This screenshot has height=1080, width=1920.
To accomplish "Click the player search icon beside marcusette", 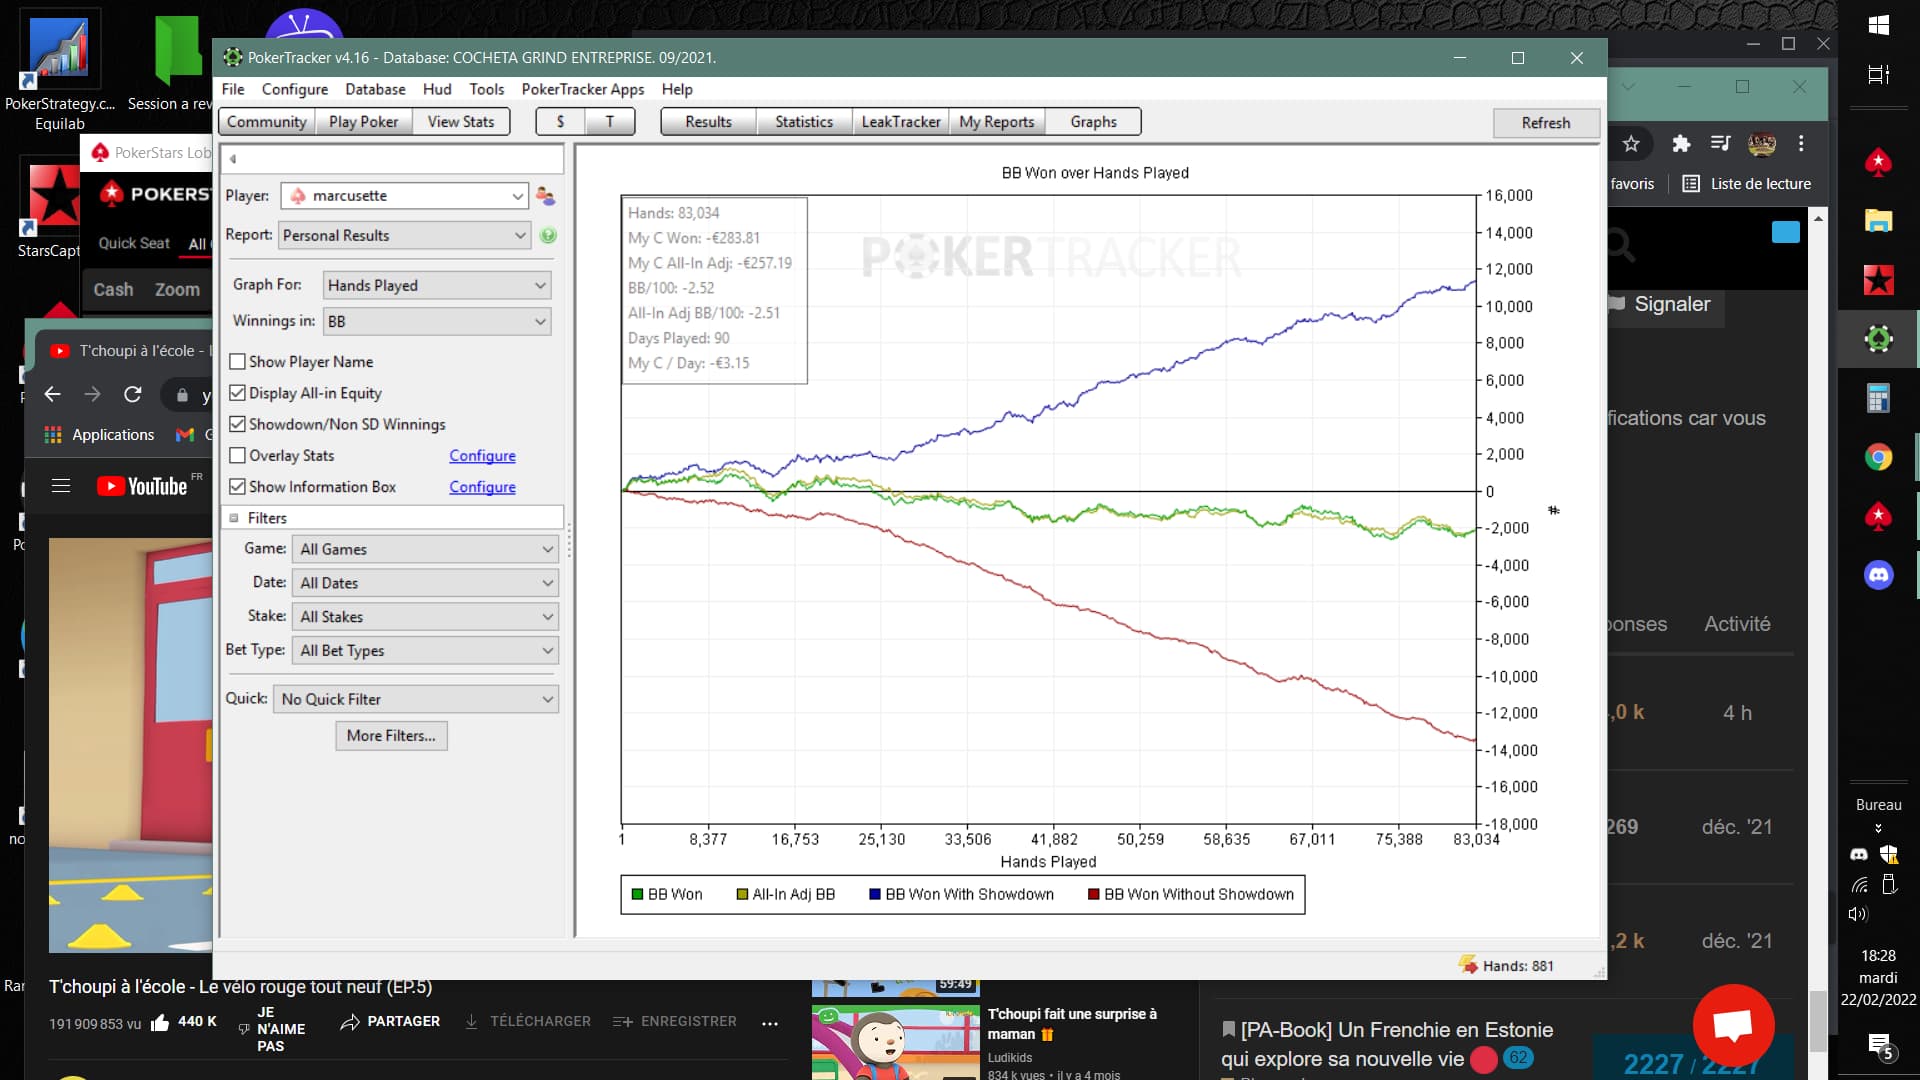I will tap(545, 196).
